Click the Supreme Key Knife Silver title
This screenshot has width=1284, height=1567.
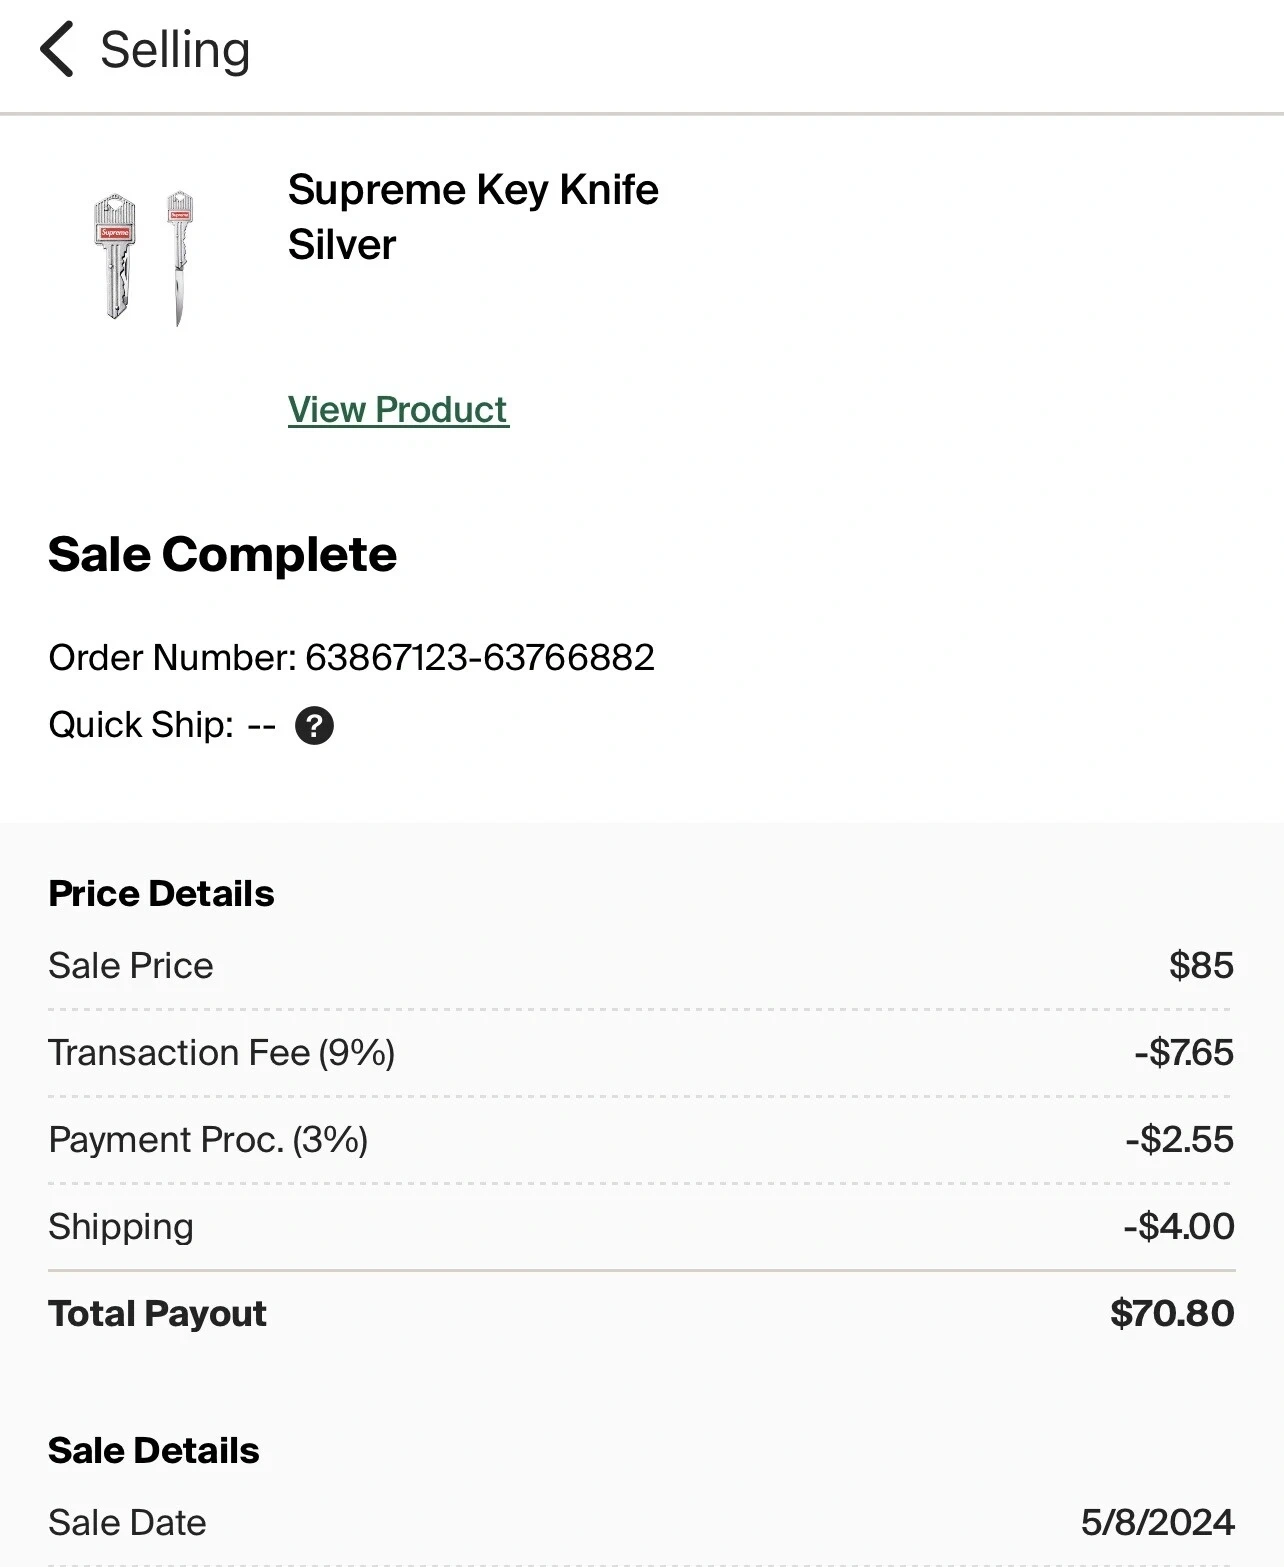coord(472,216)
